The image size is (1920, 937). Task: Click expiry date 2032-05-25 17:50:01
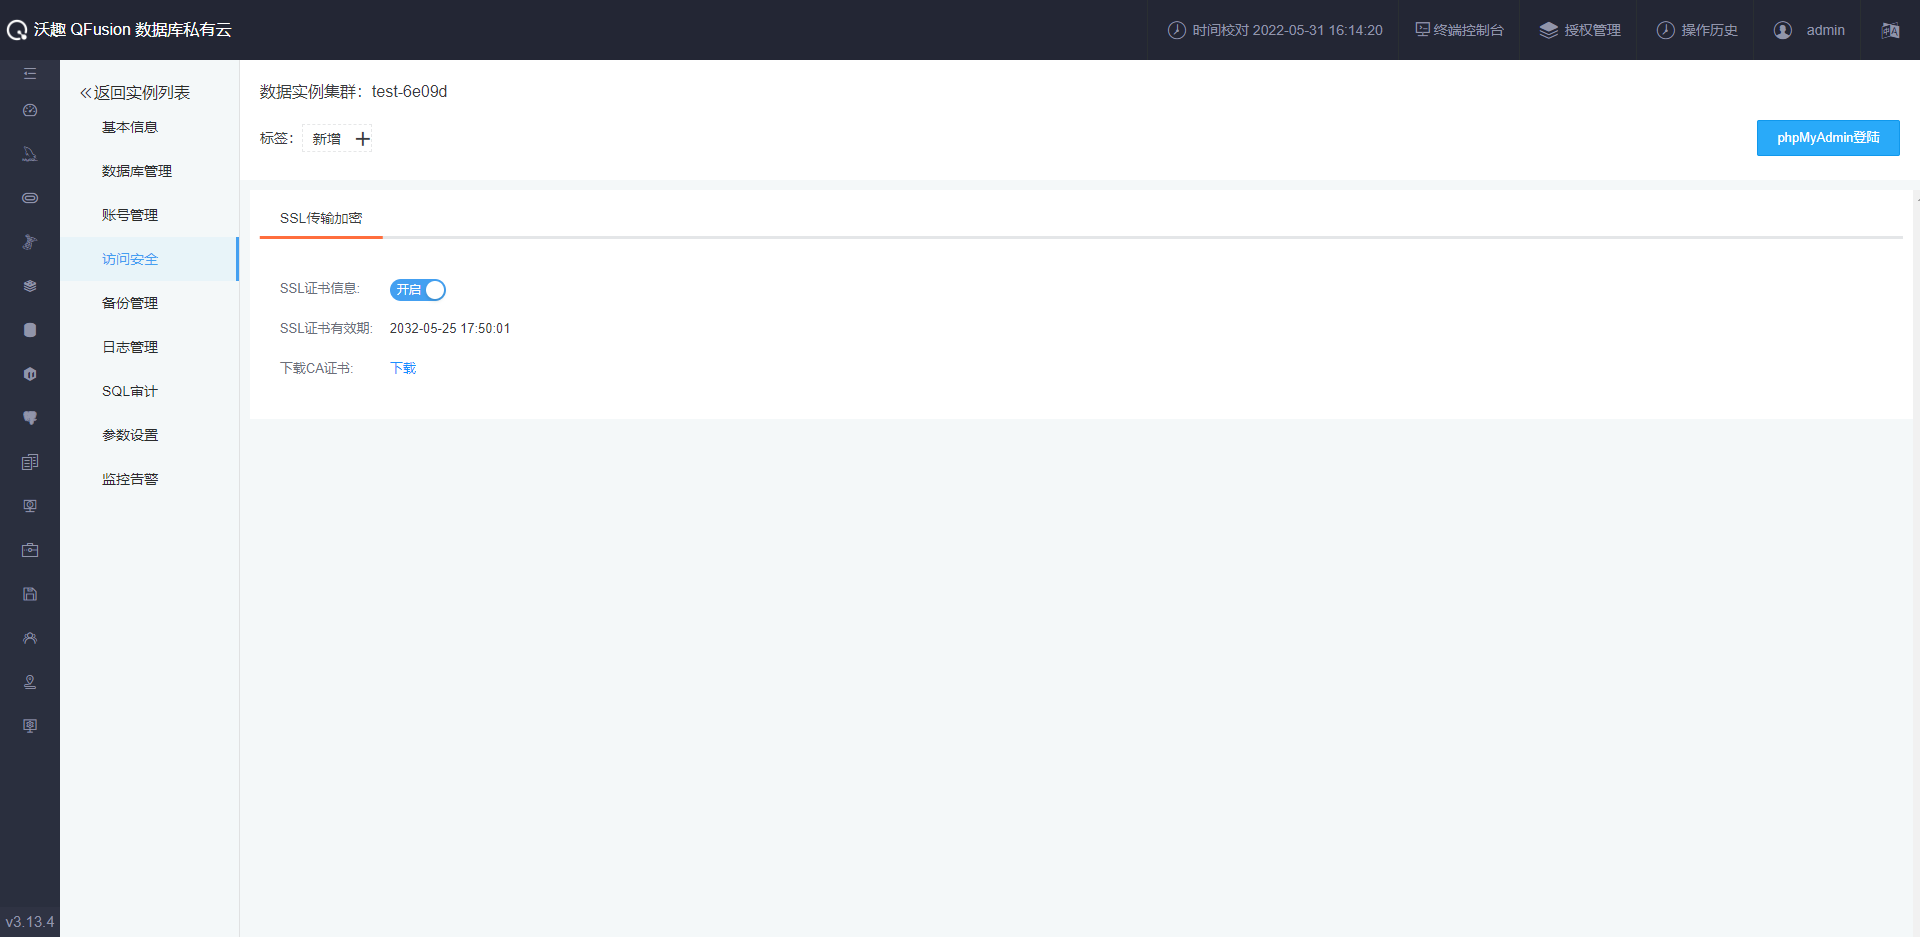[450, 328]
